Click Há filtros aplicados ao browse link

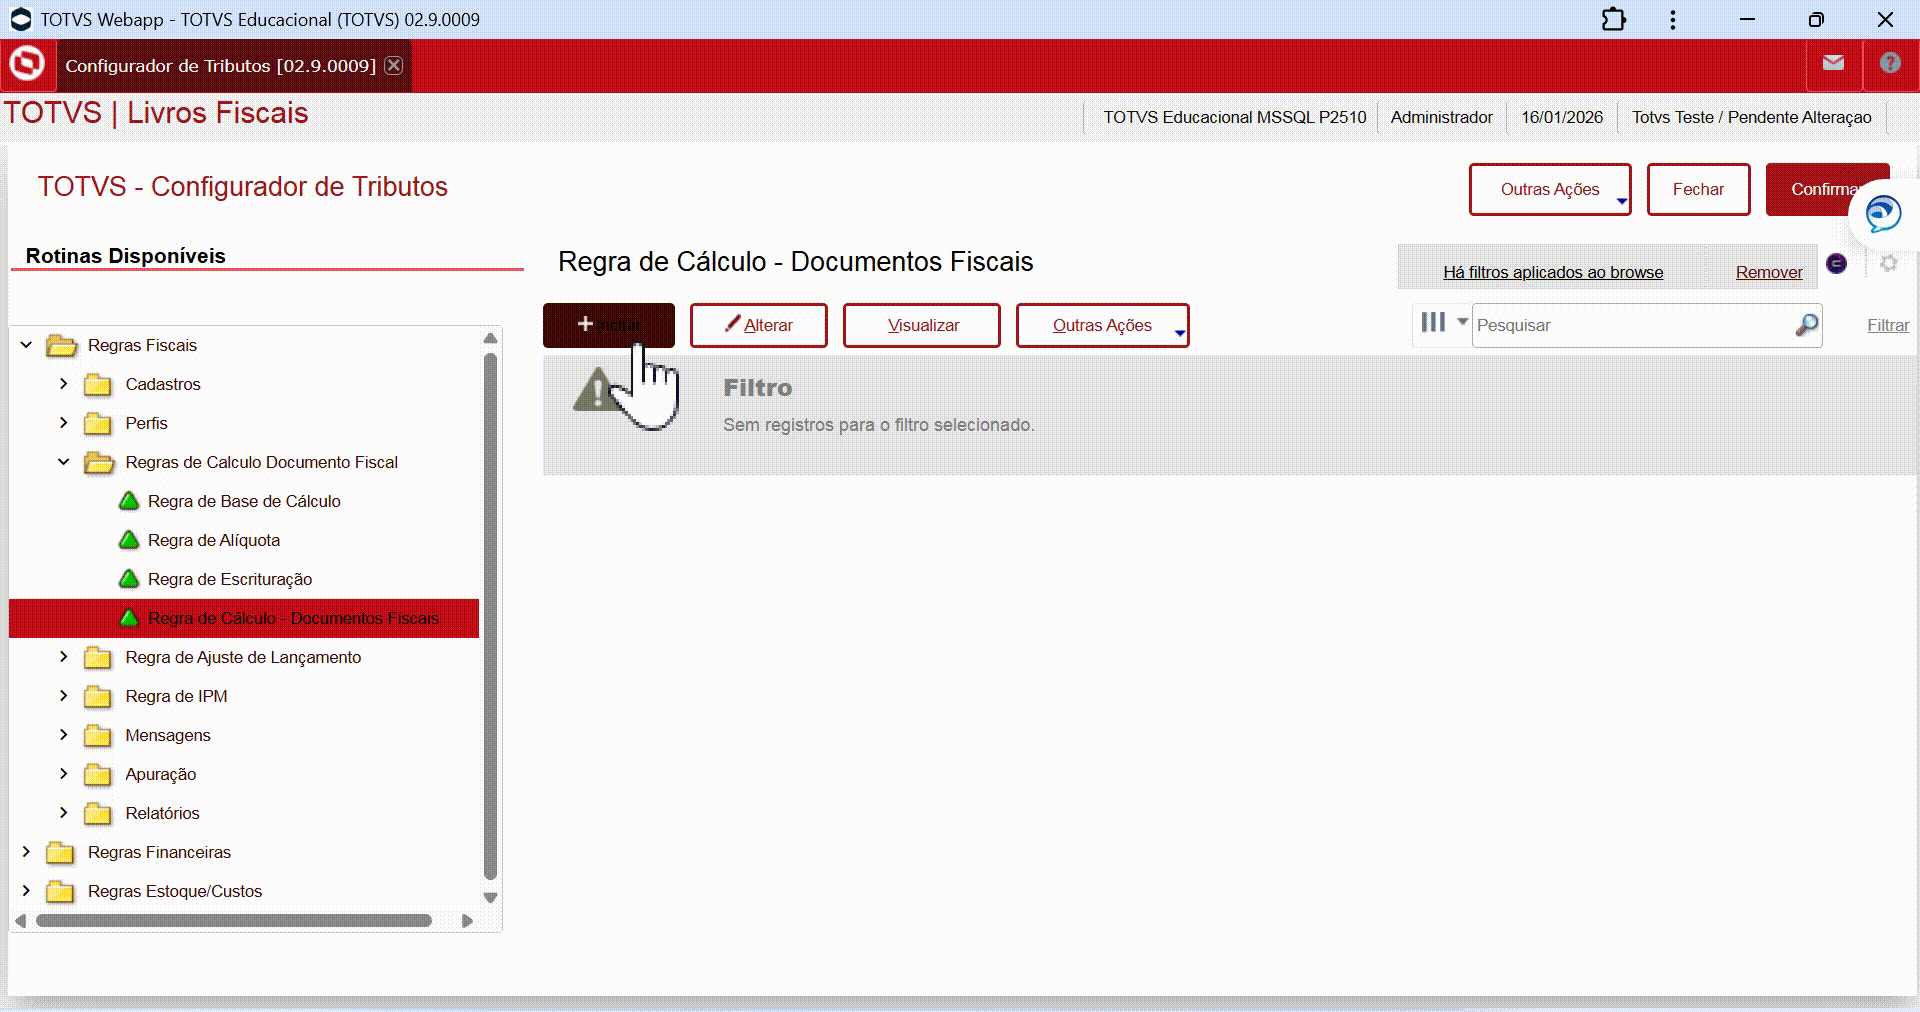point(1553,272)
